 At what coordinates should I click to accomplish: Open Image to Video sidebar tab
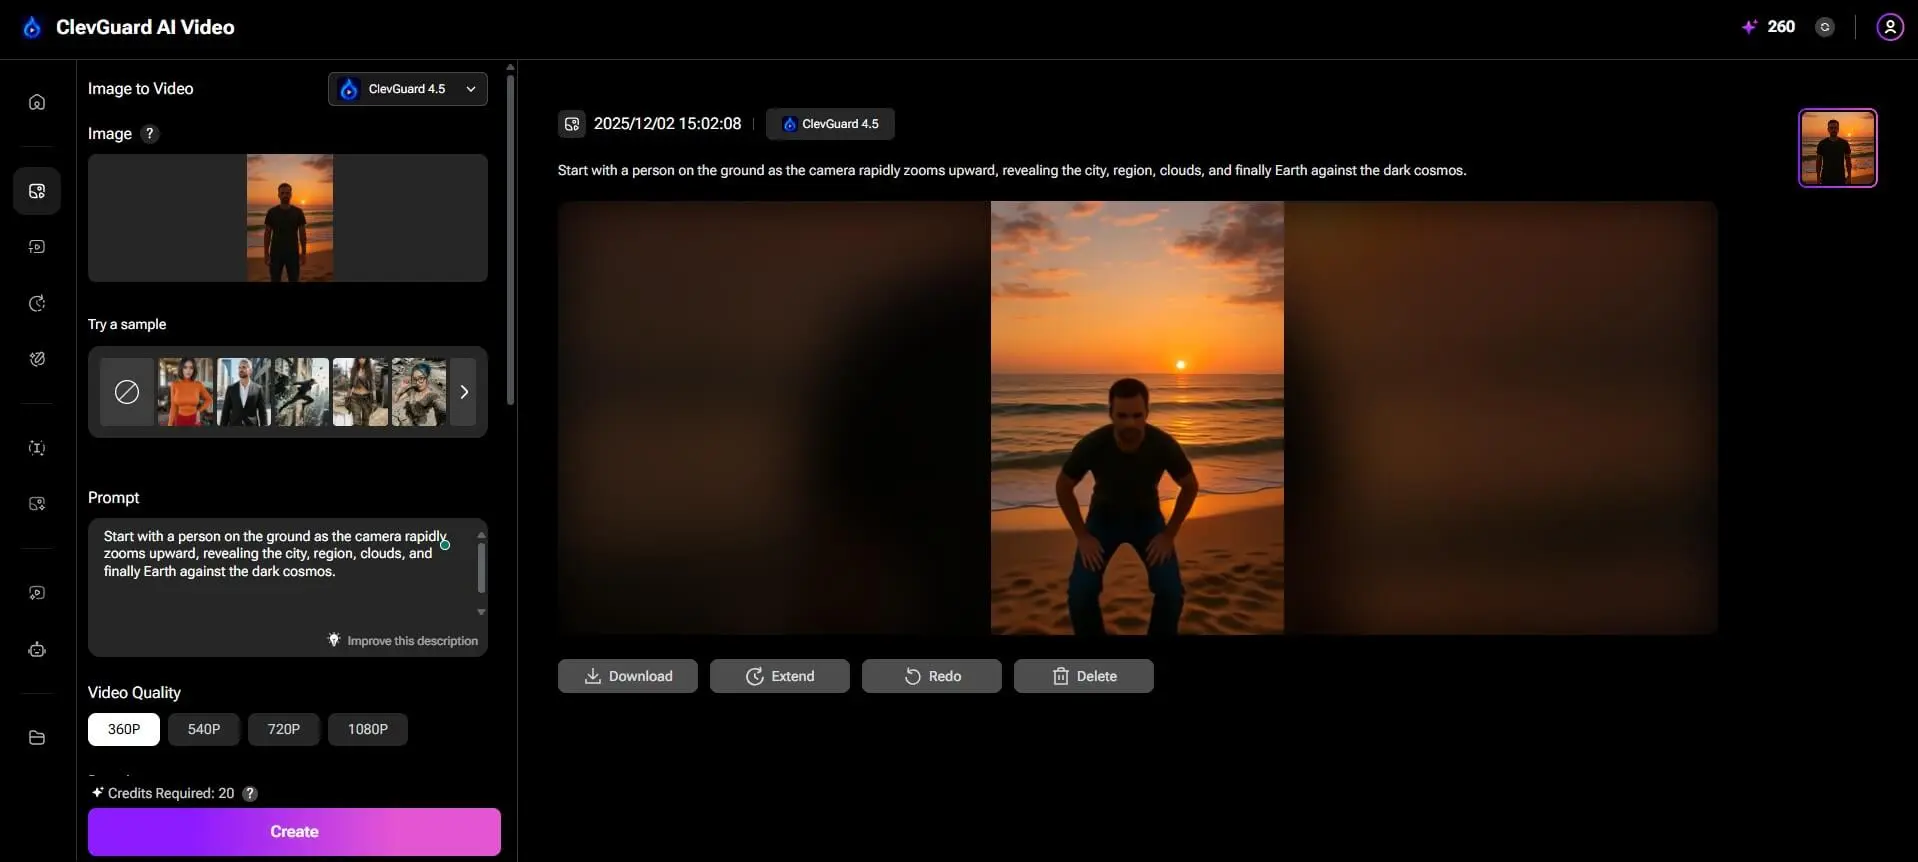37,191
